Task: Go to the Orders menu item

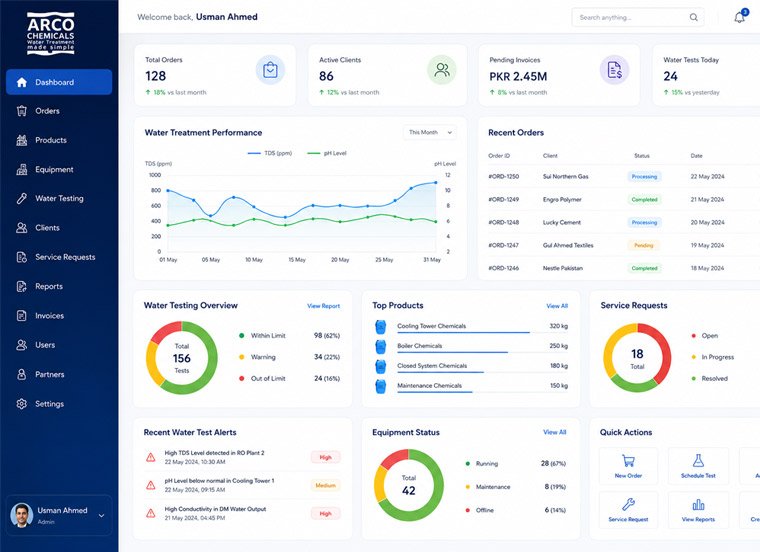Action: [x=59, y=111]
